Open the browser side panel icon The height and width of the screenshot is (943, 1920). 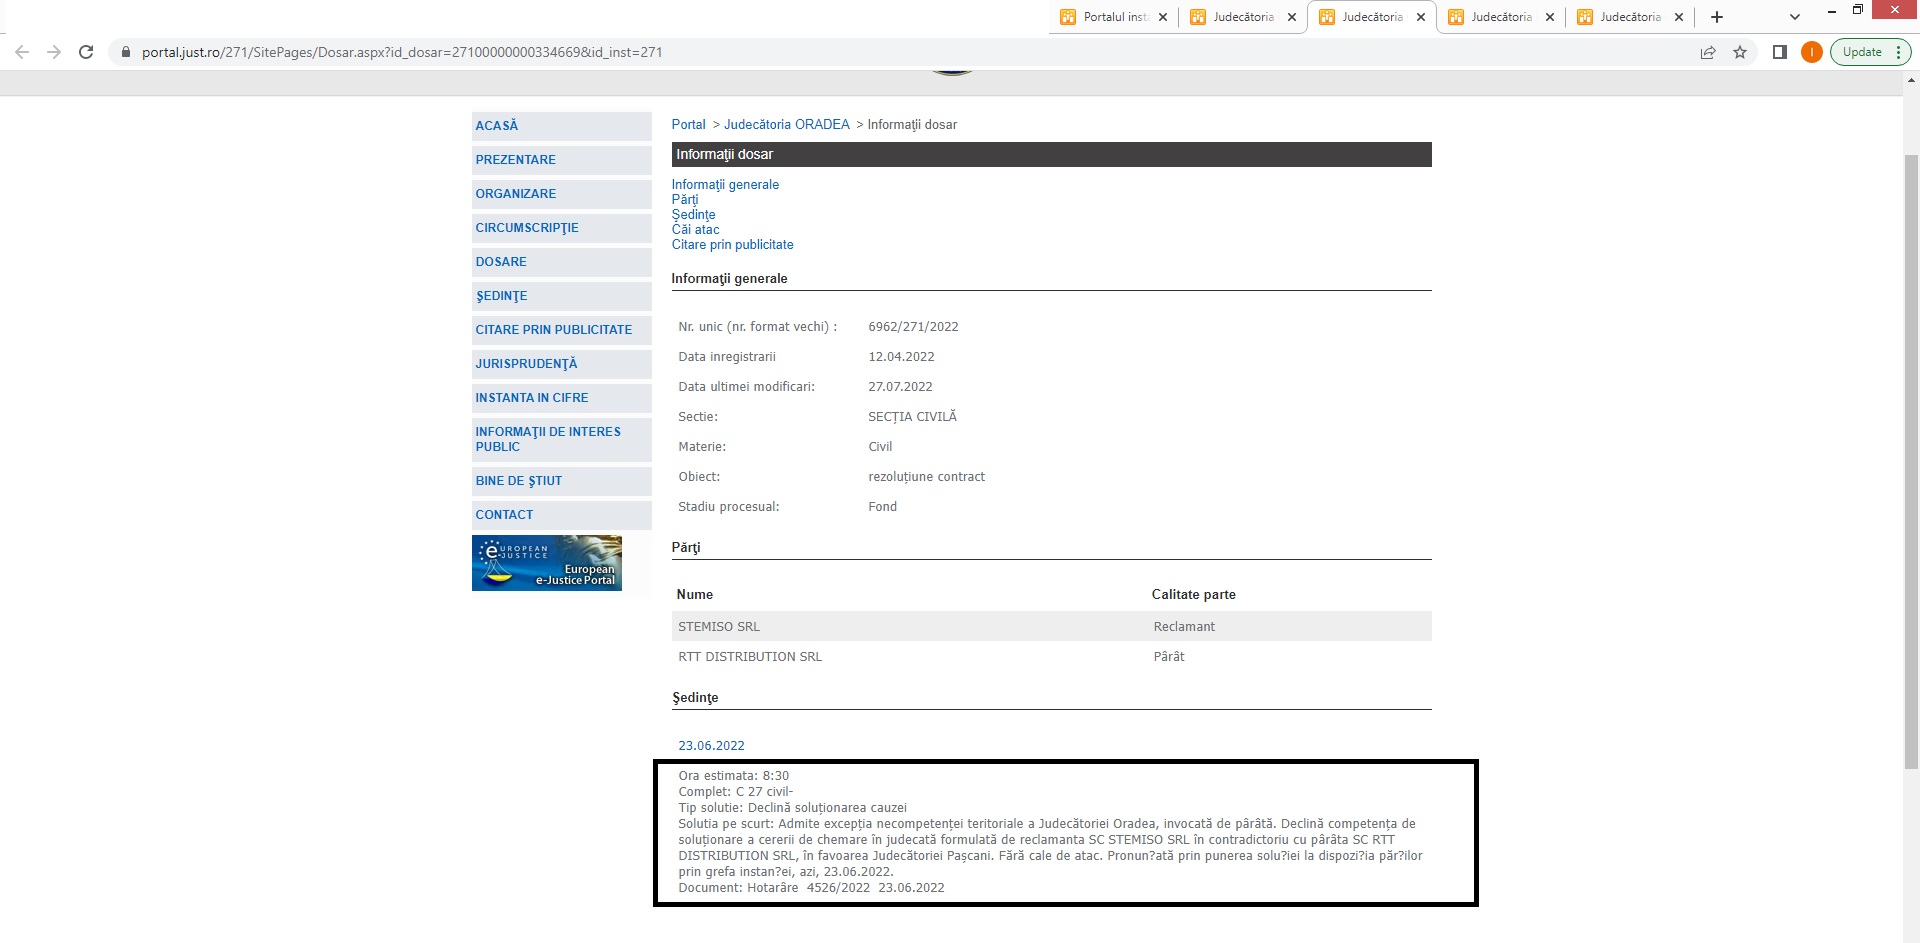1780,52
